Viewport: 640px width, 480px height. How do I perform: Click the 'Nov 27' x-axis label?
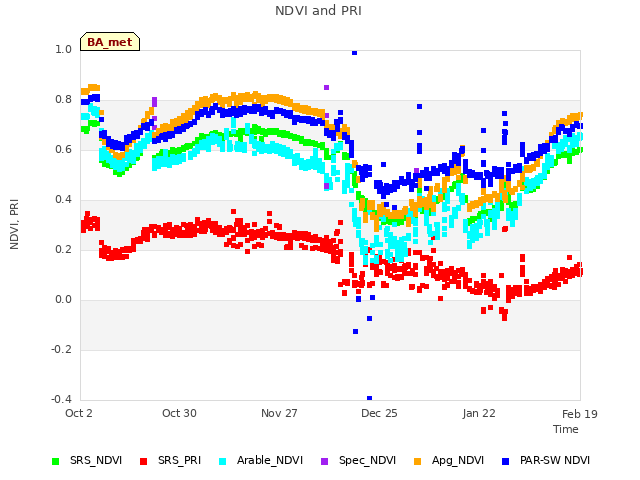(279, 413)
